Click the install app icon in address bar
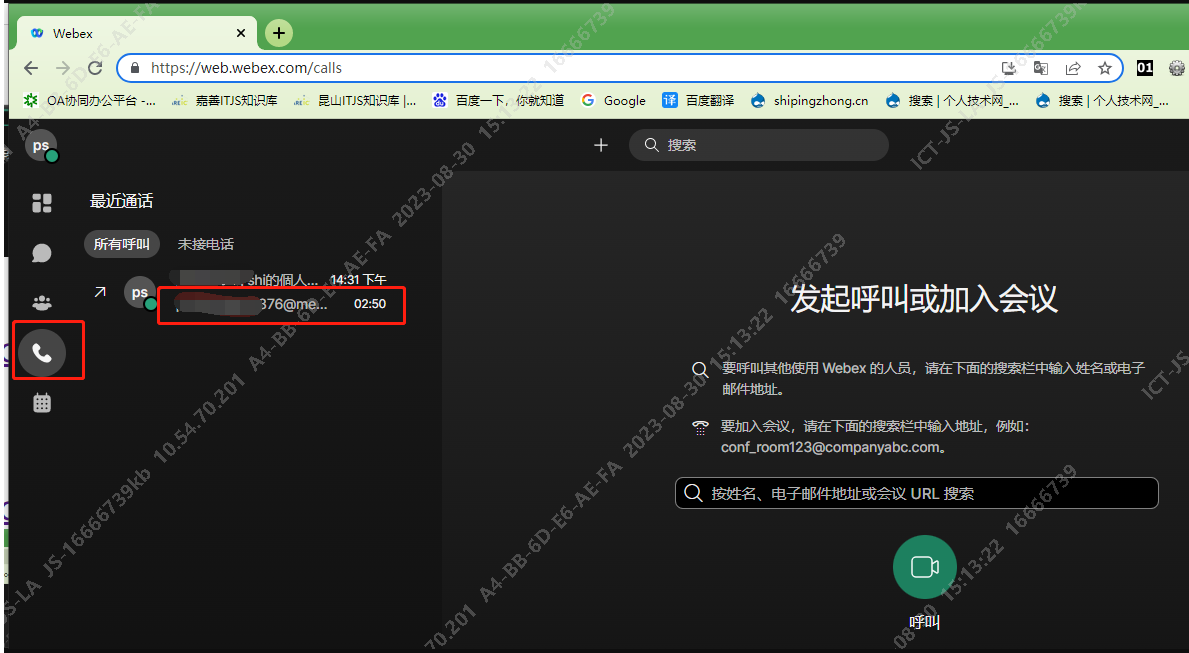1189x653 pixels. [x=1009, y=68]
